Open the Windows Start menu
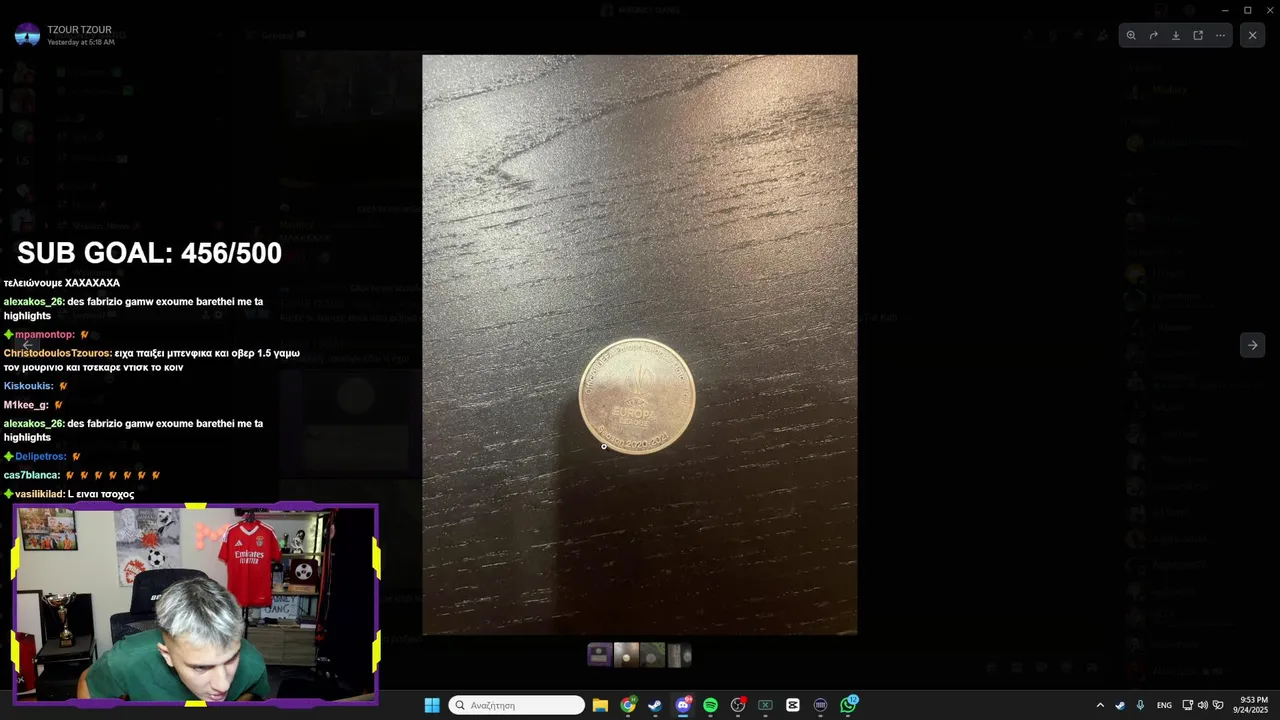The height and width of the screenshot is (720, 1280). coord(432,705)
